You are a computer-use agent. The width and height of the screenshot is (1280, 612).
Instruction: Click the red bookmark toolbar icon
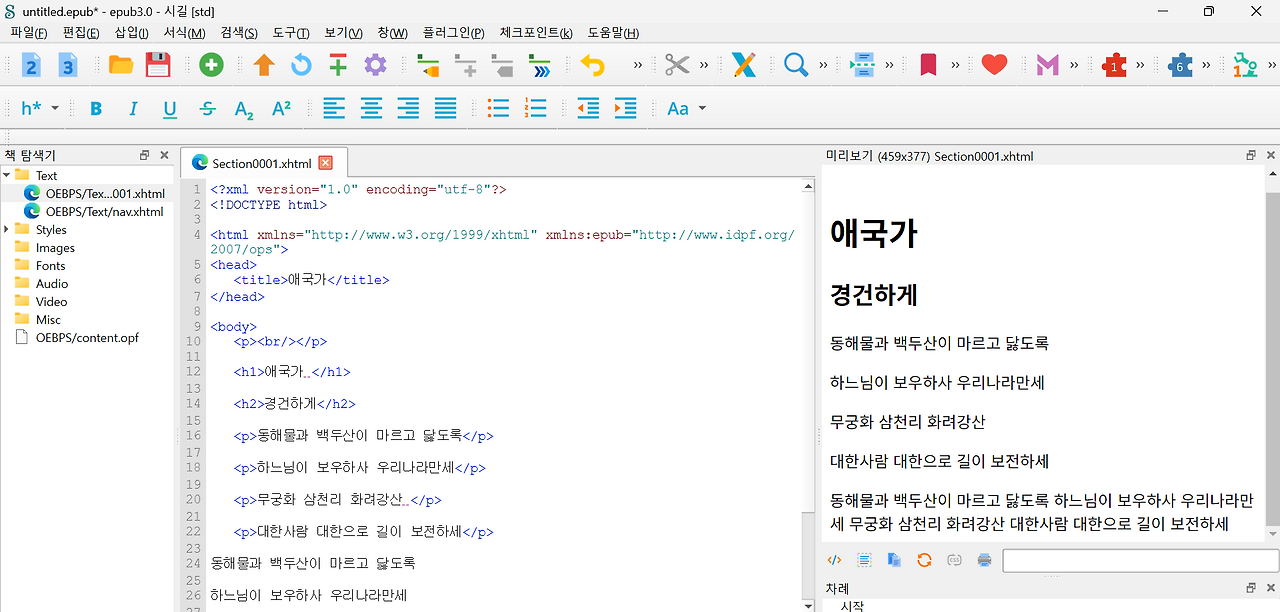pyautogui.click(x=928, y=65)
